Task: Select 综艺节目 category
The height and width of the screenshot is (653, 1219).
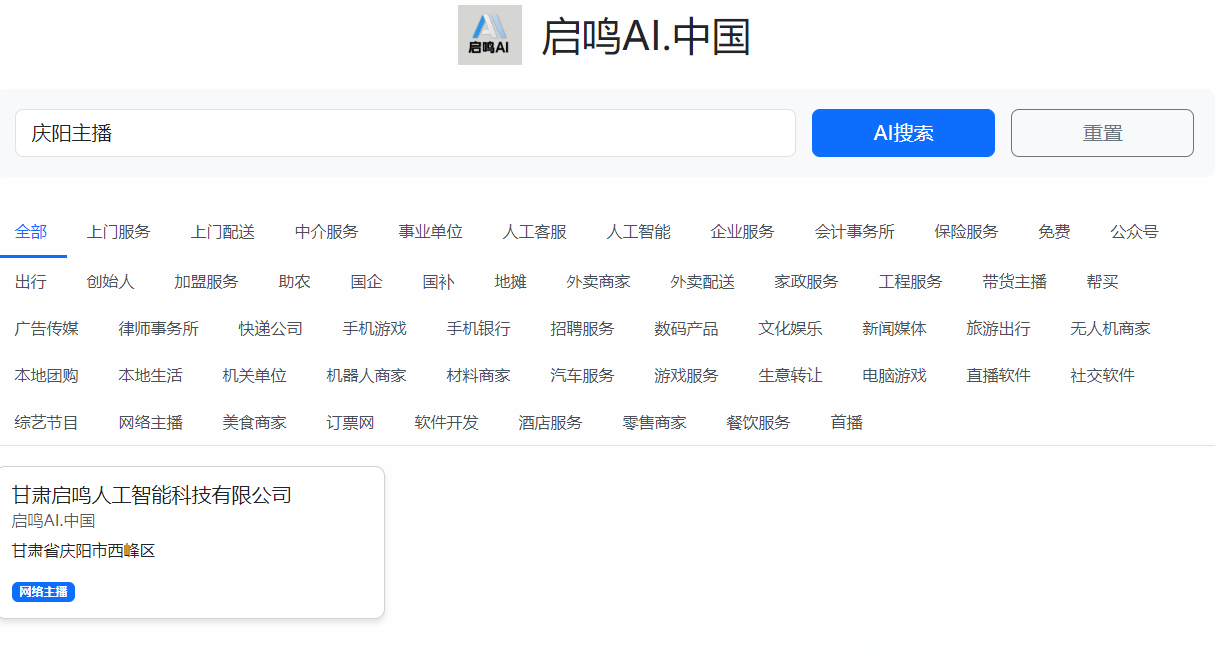Action: click(x=47, y=422)
